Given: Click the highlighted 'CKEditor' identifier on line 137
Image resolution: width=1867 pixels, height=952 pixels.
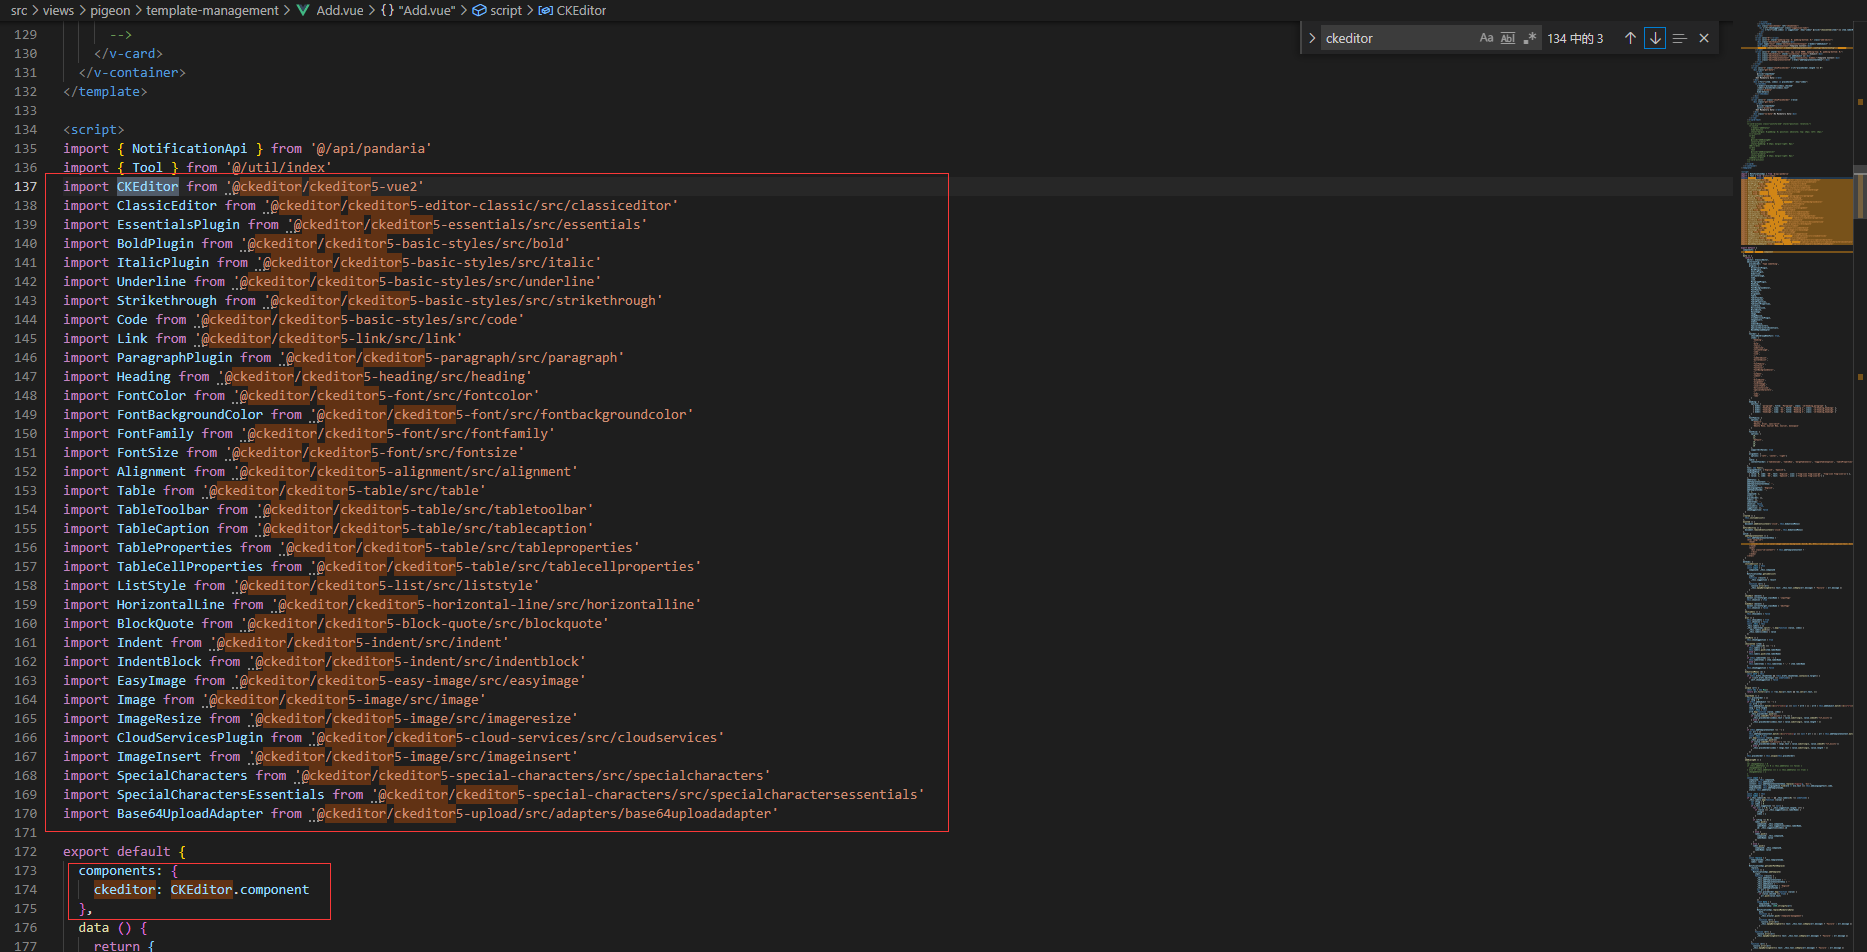Looking at the screenshot, I should click(148, 186).
